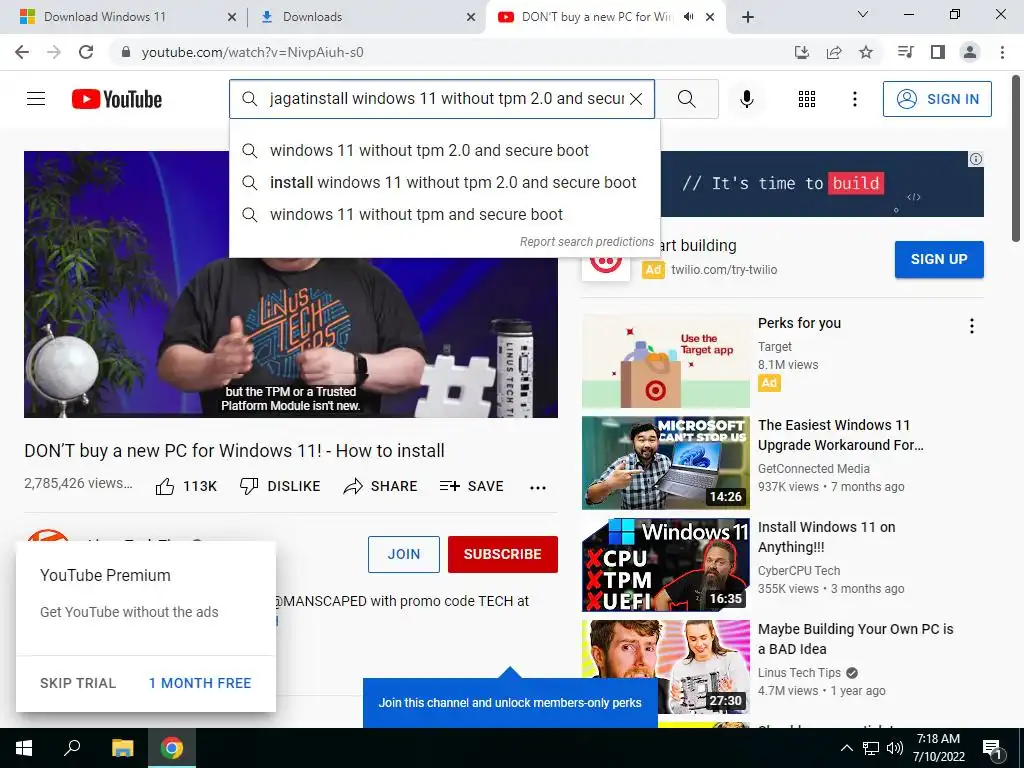The width and height of the screenshot is (1024, 768).
Task: Click 1 MONTH FREE offer
Action: 200,683
